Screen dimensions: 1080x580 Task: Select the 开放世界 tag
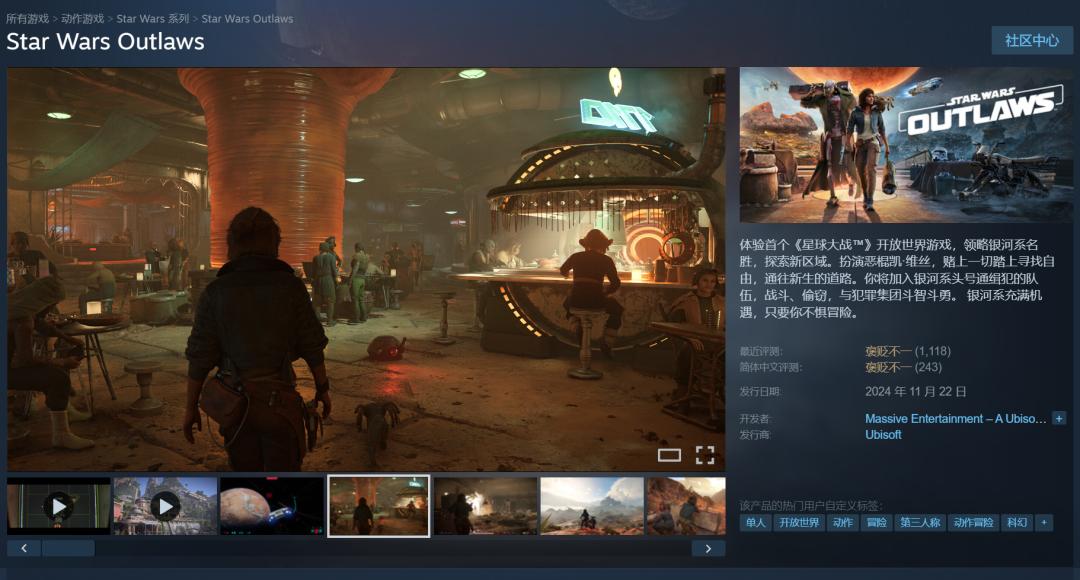[799, 523]
